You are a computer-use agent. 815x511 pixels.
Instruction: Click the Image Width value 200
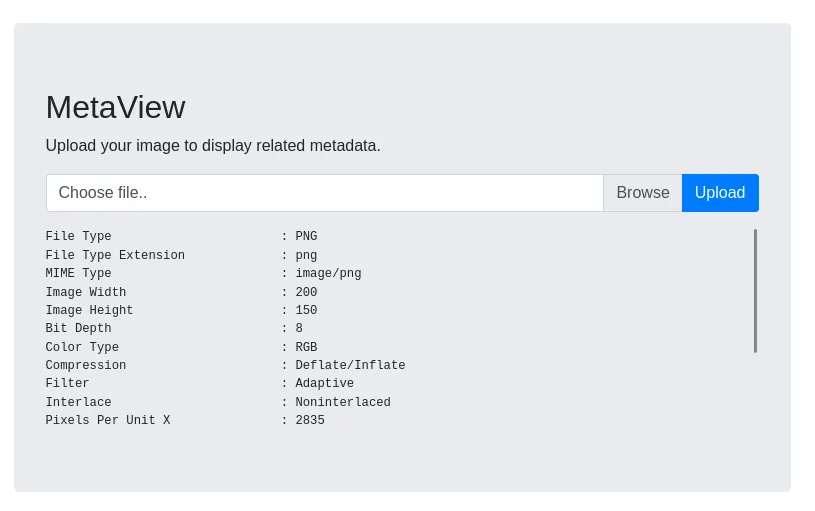306,293
